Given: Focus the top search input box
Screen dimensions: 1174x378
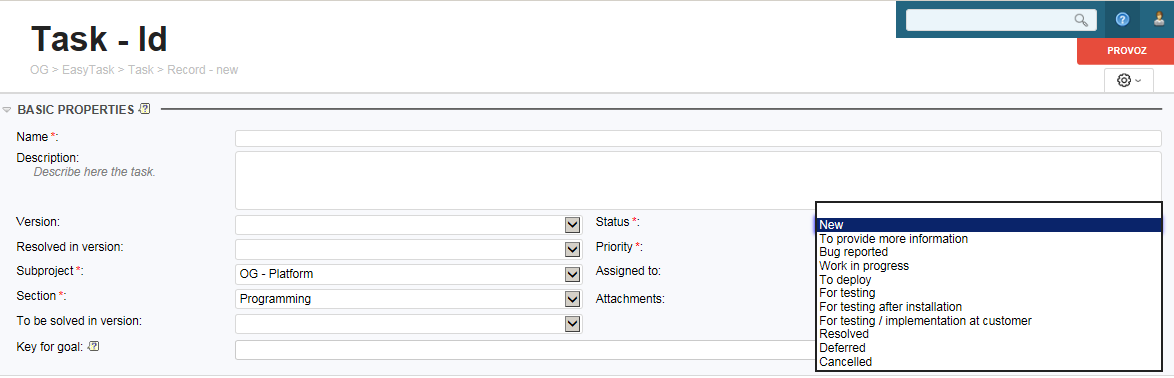Looking at the screenshot, I should click(1000, 20).
